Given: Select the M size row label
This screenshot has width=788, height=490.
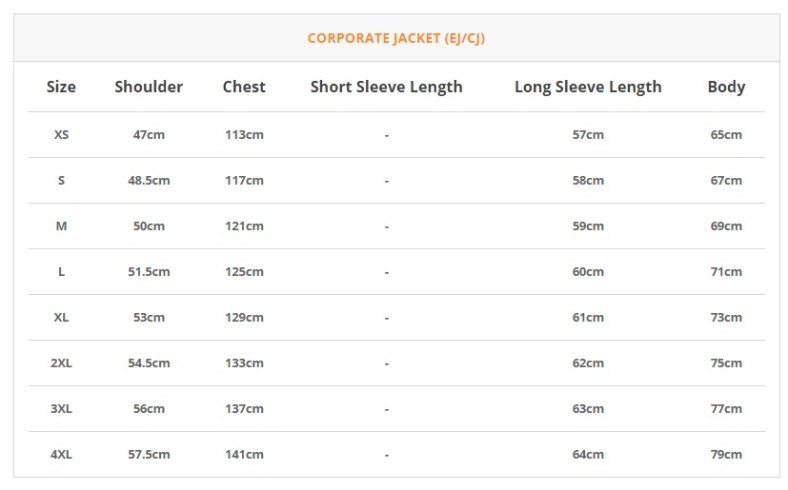Looking at the screenshot, I should pos(61,226).
